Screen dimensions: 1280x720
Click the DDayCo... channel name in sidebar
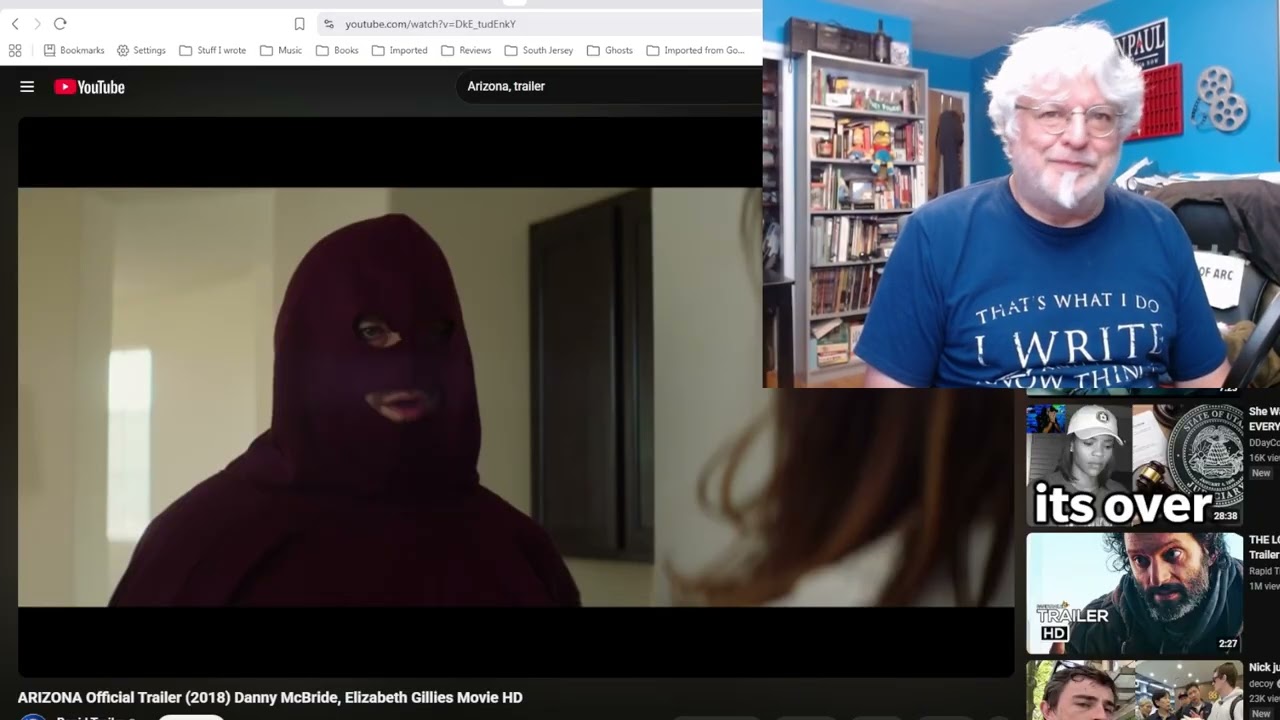point(1264,442)
